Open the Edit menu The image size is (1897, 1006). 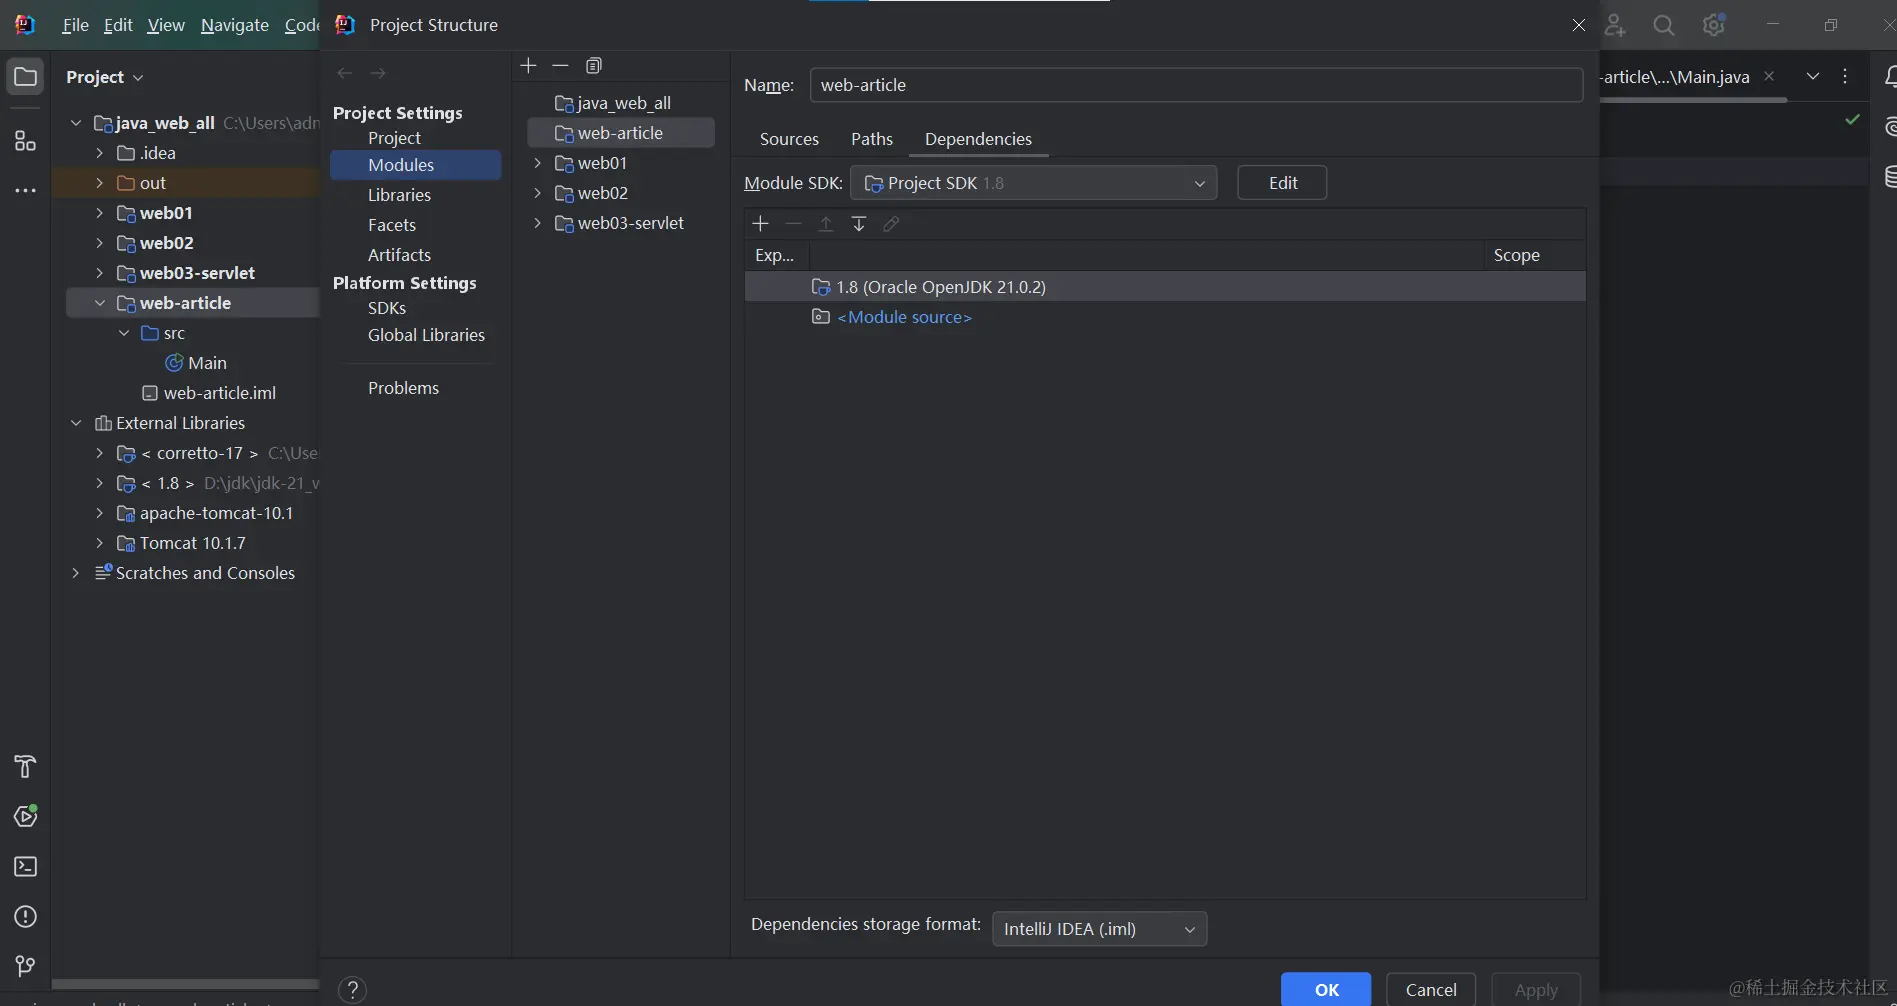(x=118, y=25)
